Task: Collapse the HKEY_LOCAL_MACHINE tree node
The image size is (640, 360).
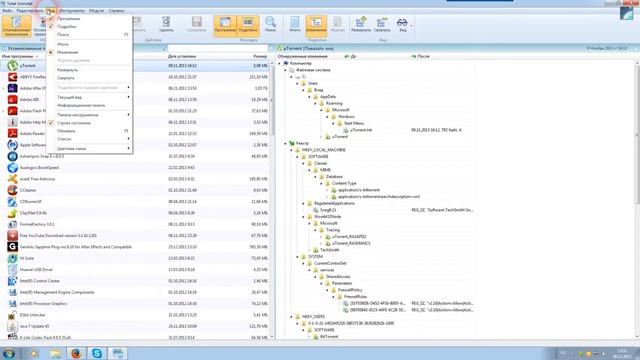Action: [x=291, y=150]
